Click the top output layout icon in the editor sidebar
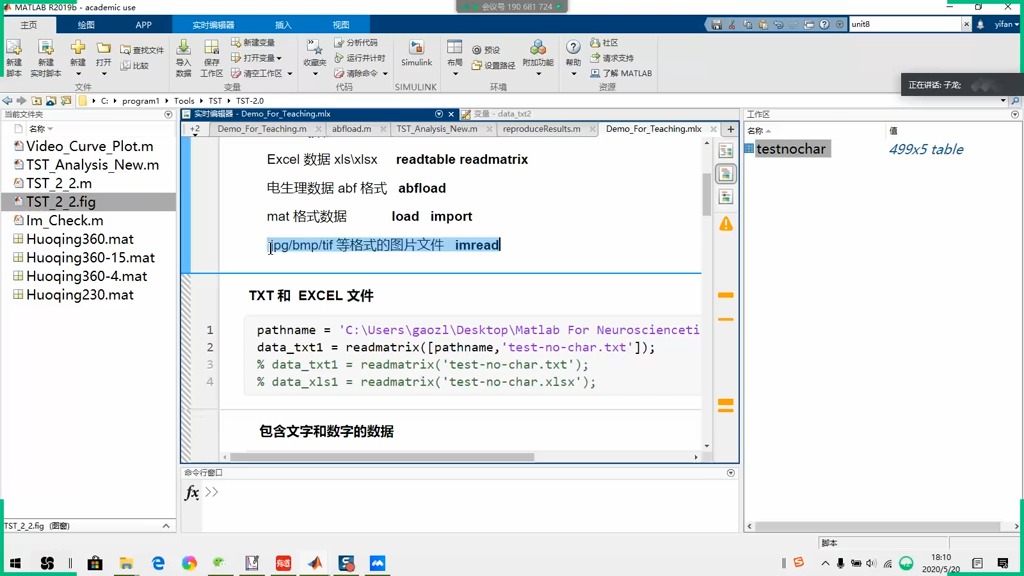Viewport: 1024px width, 576px height. coord(726,151)
